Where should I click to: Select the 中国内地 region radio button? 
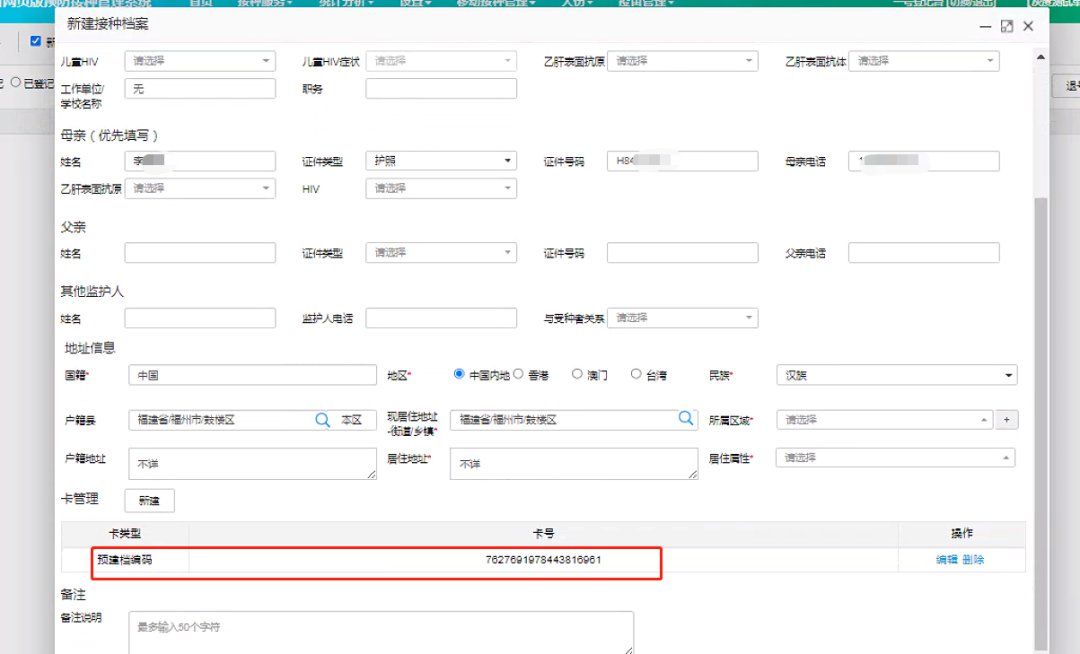[459, 375]
